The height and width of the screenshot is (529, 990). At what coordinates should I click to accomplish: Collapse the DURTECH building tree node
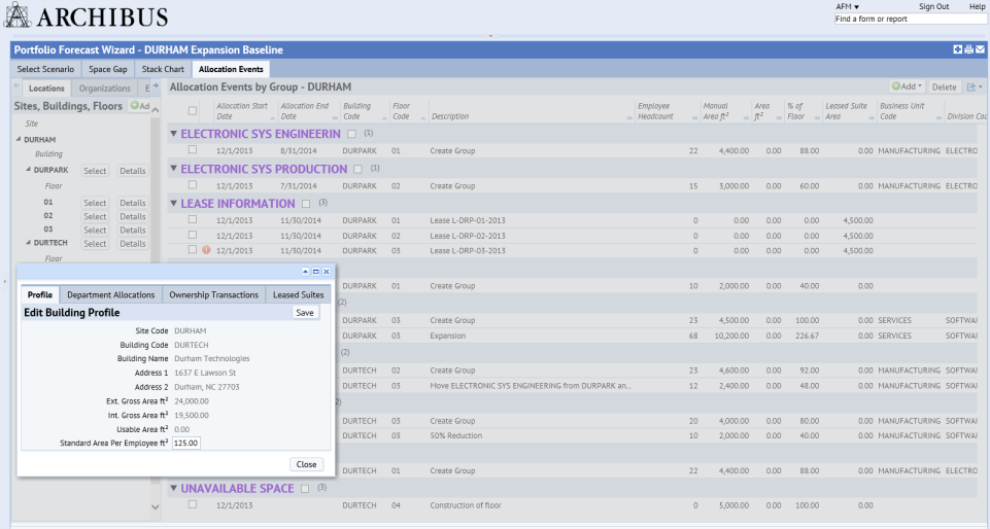[28, 242]
